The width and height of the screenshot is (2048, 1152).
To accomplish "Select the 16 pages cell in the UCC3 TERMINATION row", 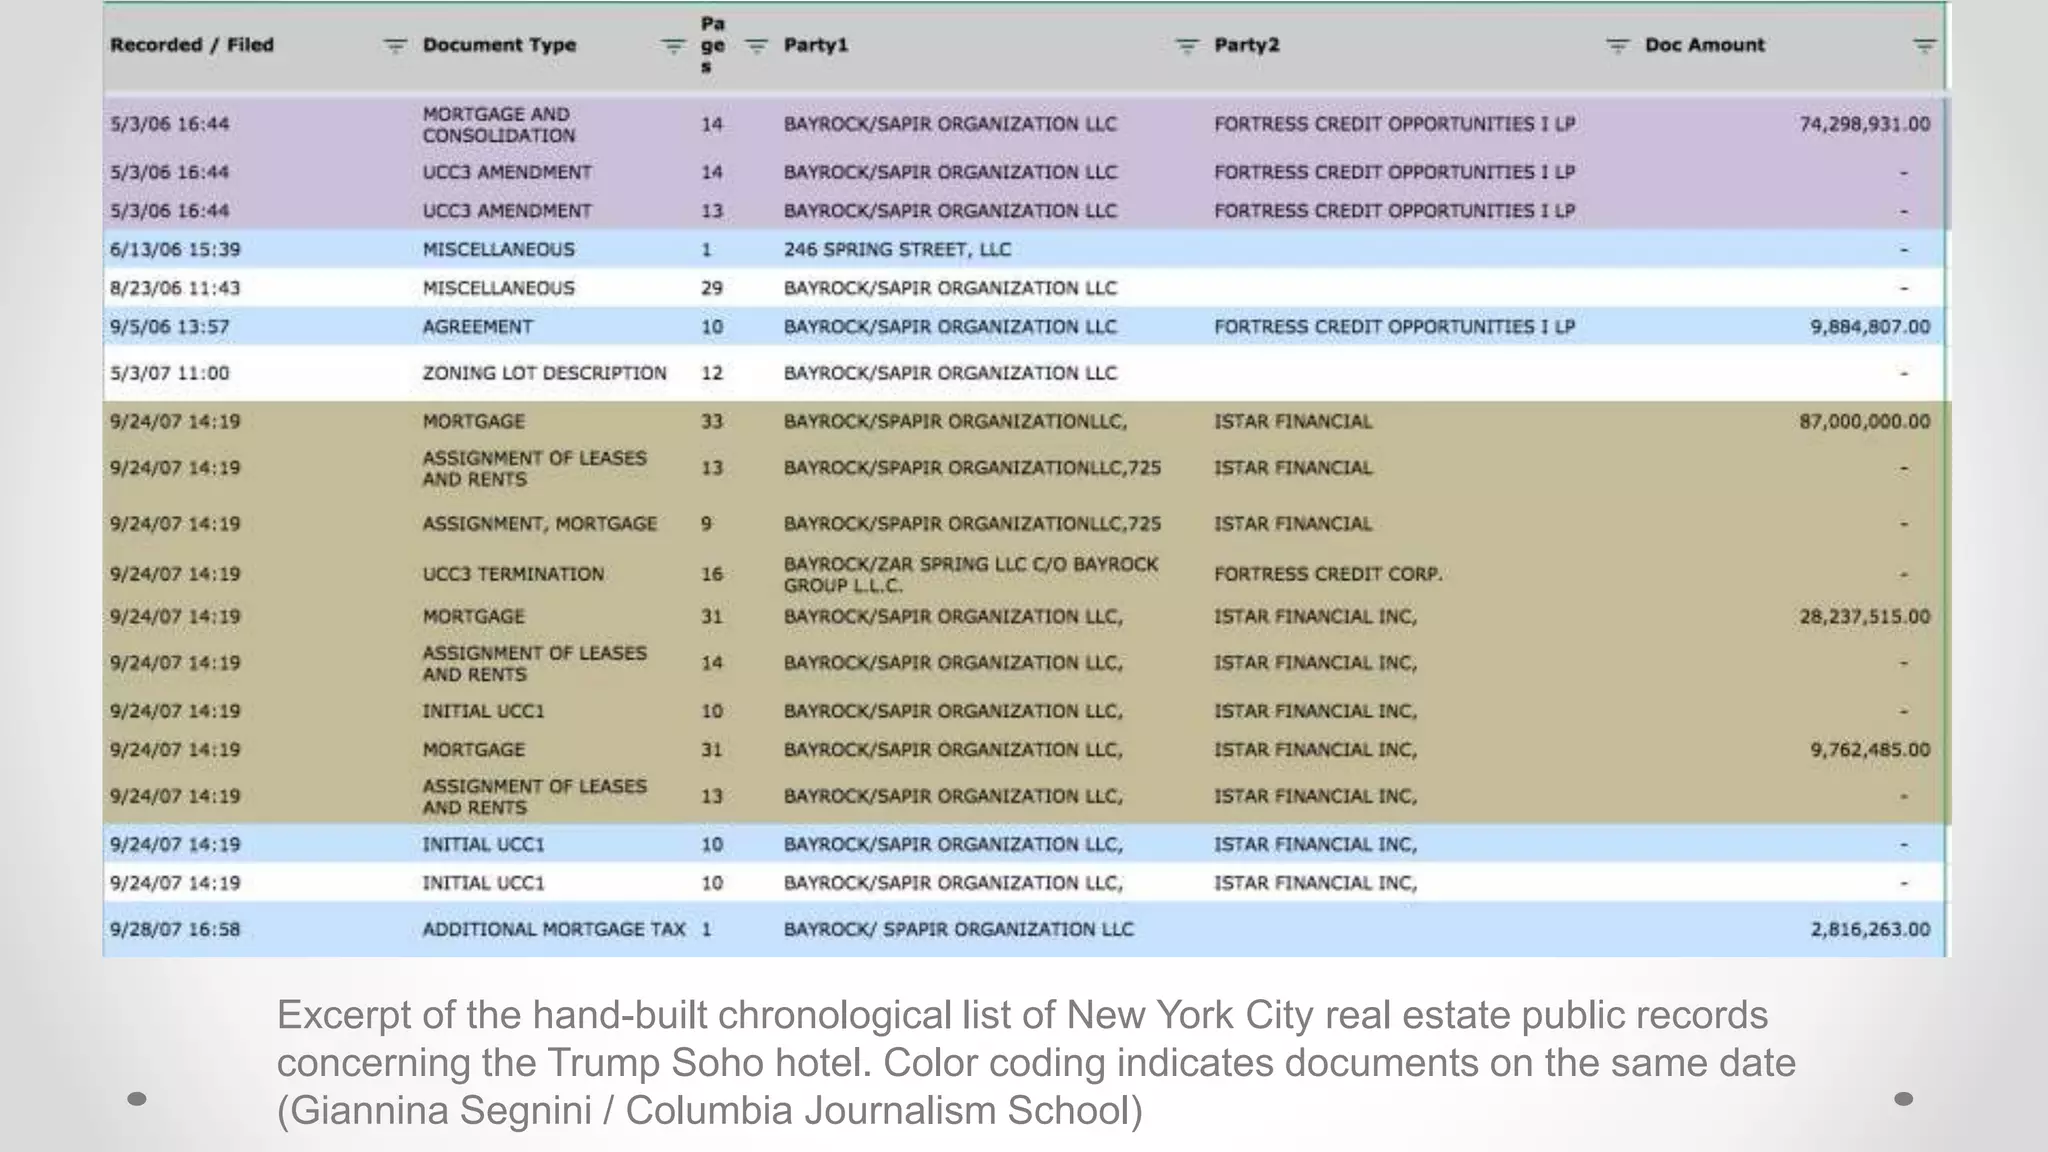I will click(x=712, y=574).
